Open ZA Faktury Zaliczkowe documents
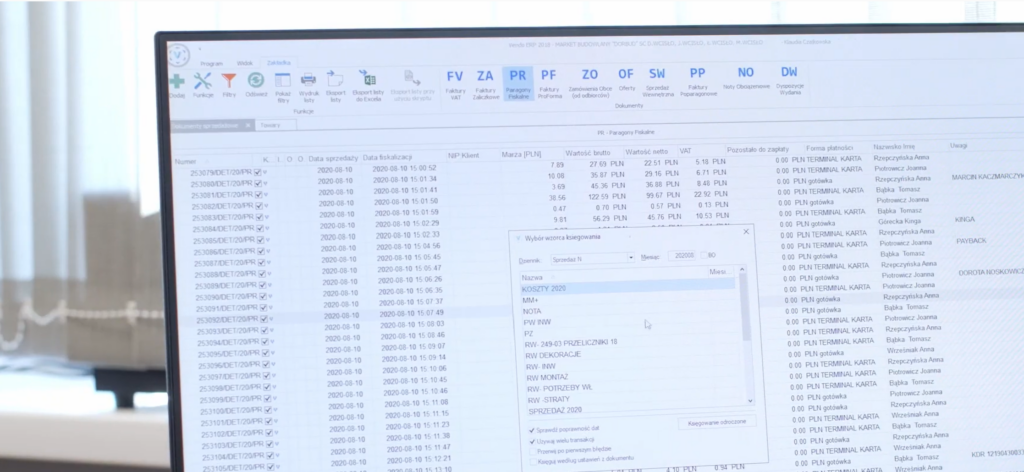This screenshot has height=472, width=1024. [x=485, y=84]
